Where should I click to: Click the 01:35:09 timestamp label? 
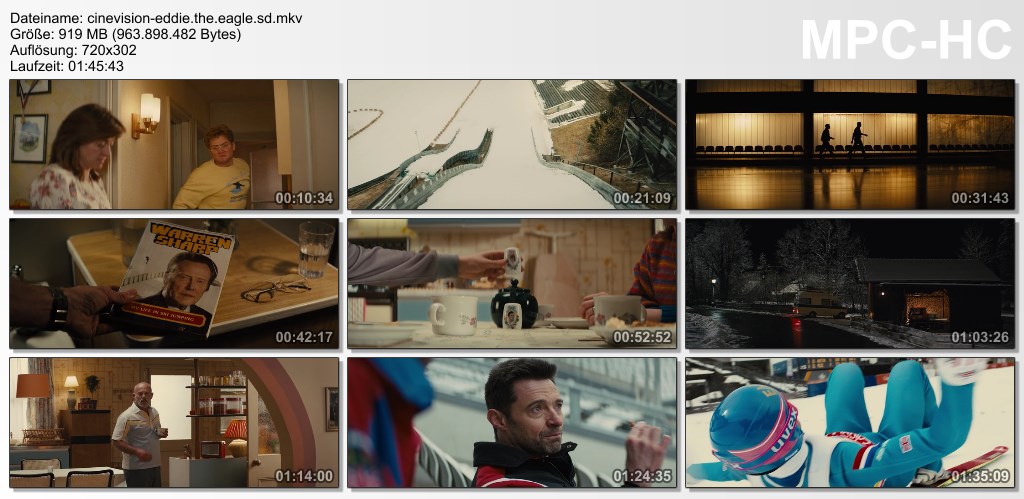[x=980, y=476]
